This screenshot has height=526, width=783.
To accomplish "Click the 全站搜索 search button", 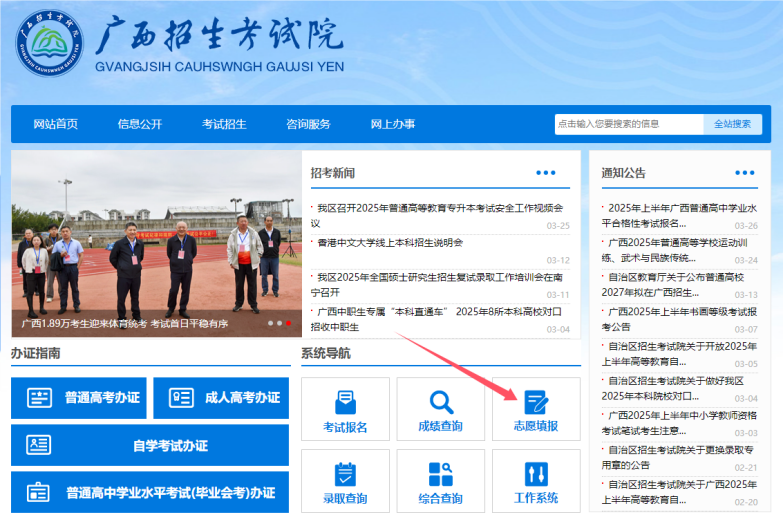I will pyautogui.click(x=731, y=124).
